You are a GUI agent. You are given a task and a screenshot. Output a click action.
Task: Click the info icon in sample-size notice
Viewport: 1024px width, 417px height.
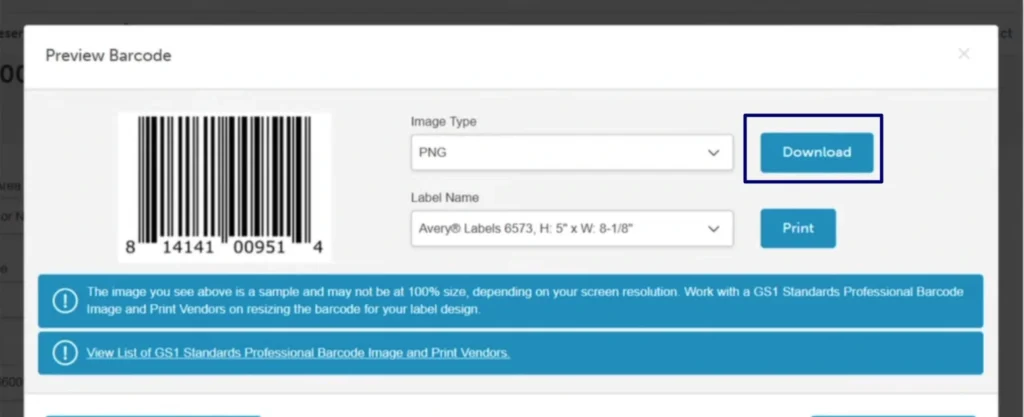[x=65, y=301]
